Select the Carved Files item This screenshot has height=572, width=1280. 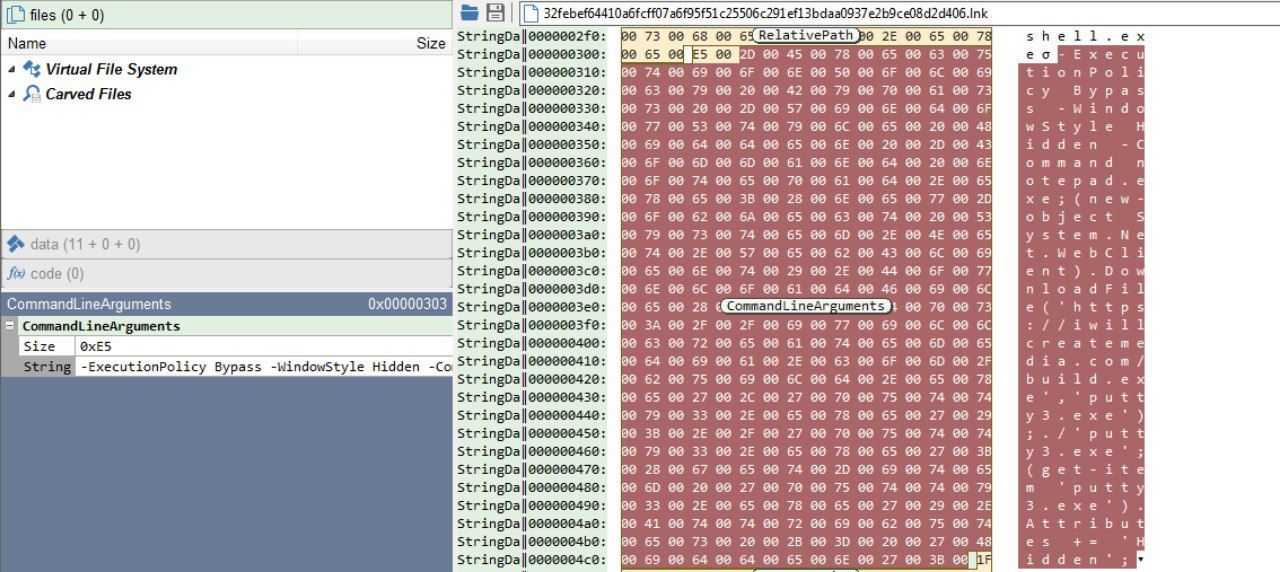[88, 94]
